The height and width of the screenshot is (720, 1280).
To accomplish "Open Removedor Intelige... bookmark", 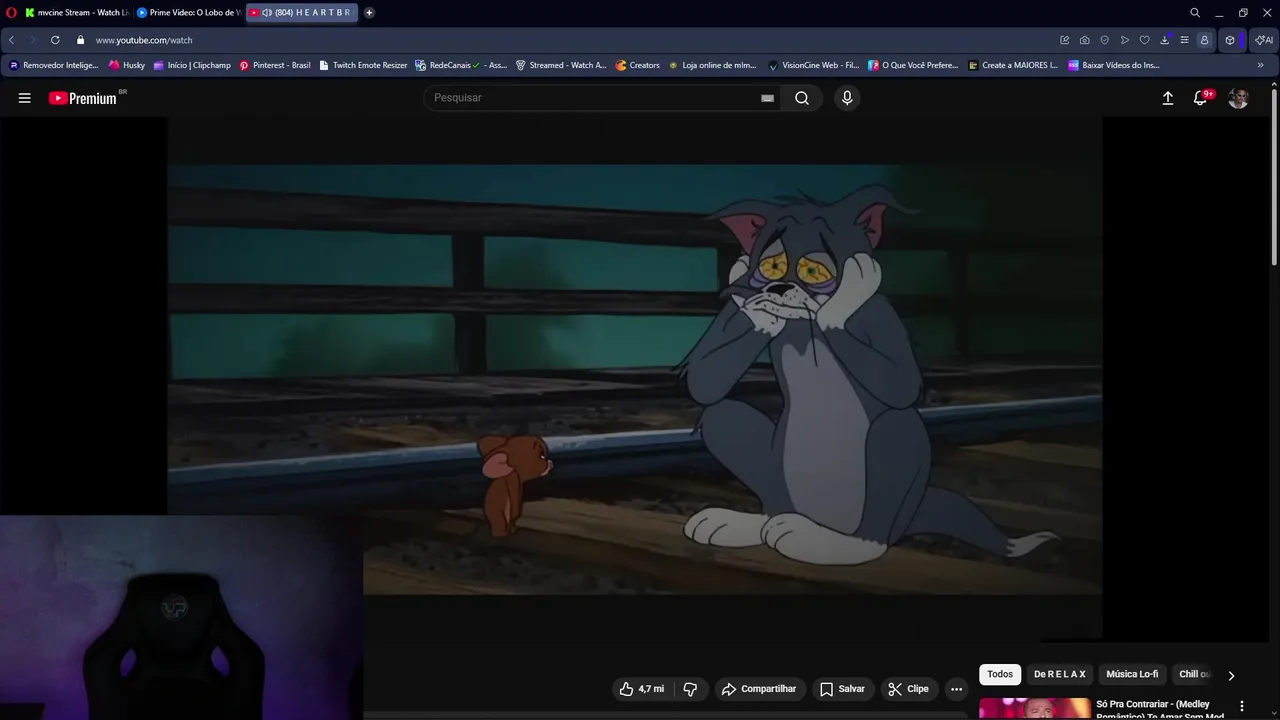I will click(x=54, y=65).
